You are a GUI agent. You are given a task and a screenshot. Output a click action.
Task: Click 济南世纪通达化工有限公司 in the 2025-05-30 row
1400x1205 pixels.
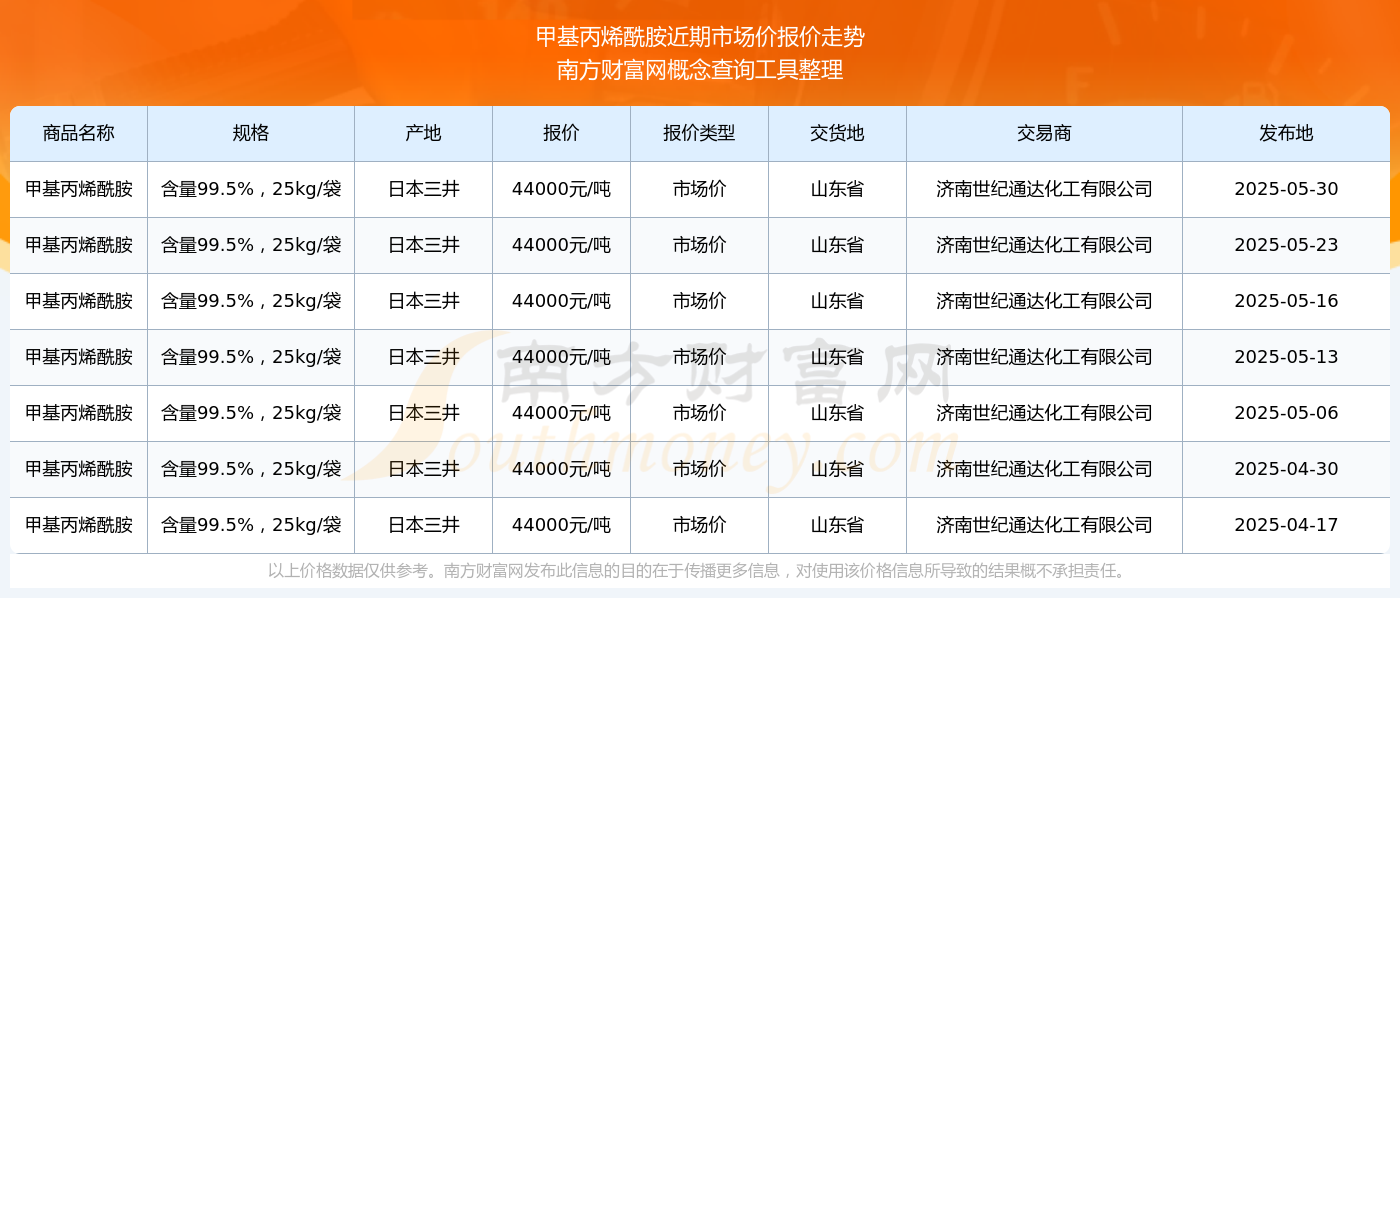point(1045,189)
